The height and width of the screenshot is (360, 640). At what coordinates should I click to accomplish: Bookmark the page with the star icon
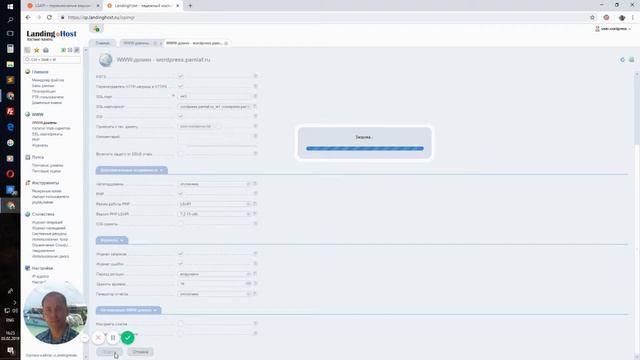tap(592, 17)
